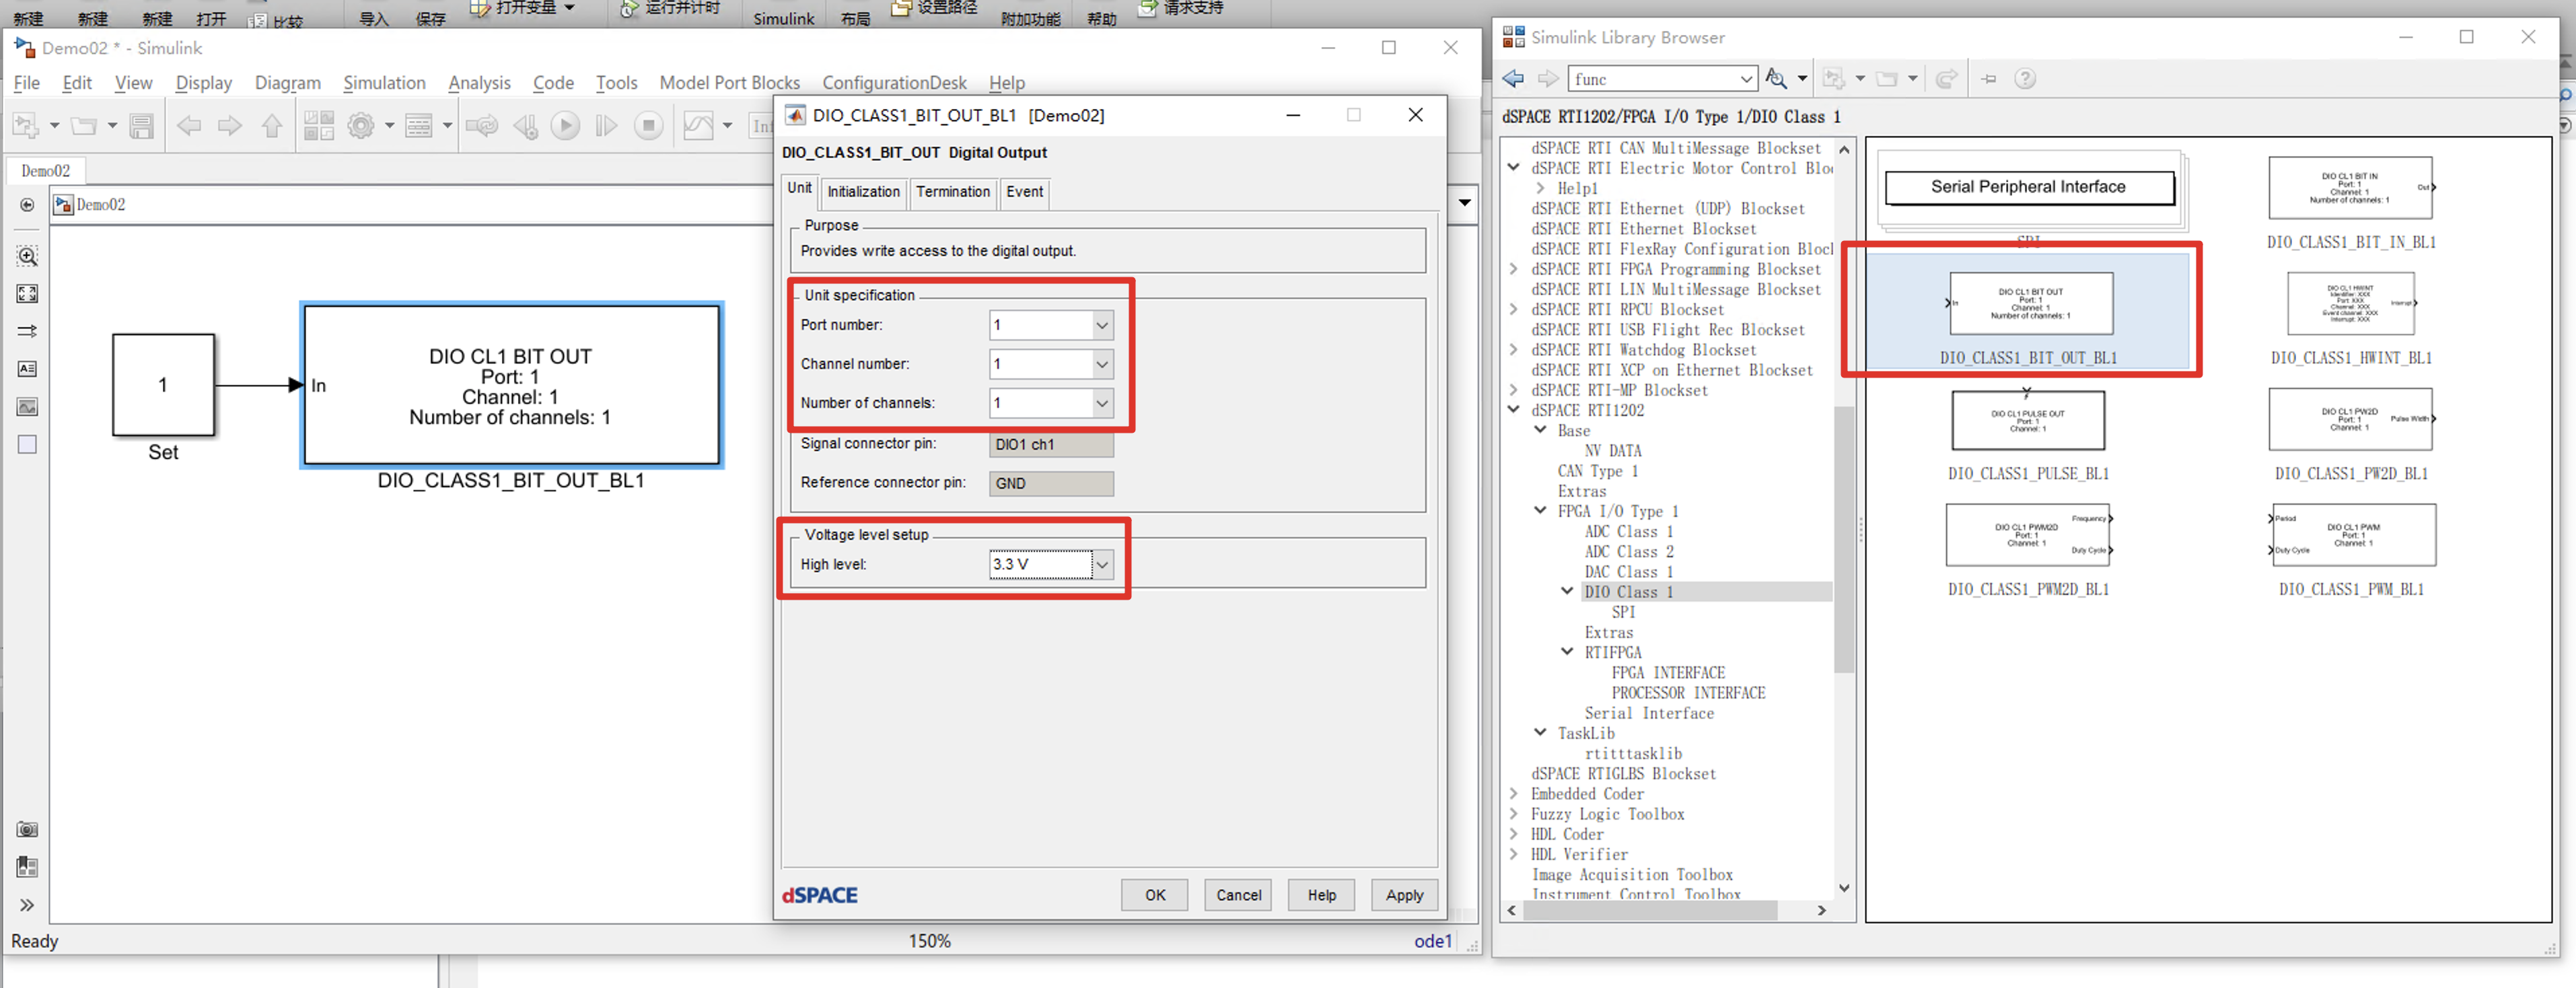The height and width of the screenshot is (988, 2576).
Task: Click the Annotation text palette icon
Action: click(27, 369)
